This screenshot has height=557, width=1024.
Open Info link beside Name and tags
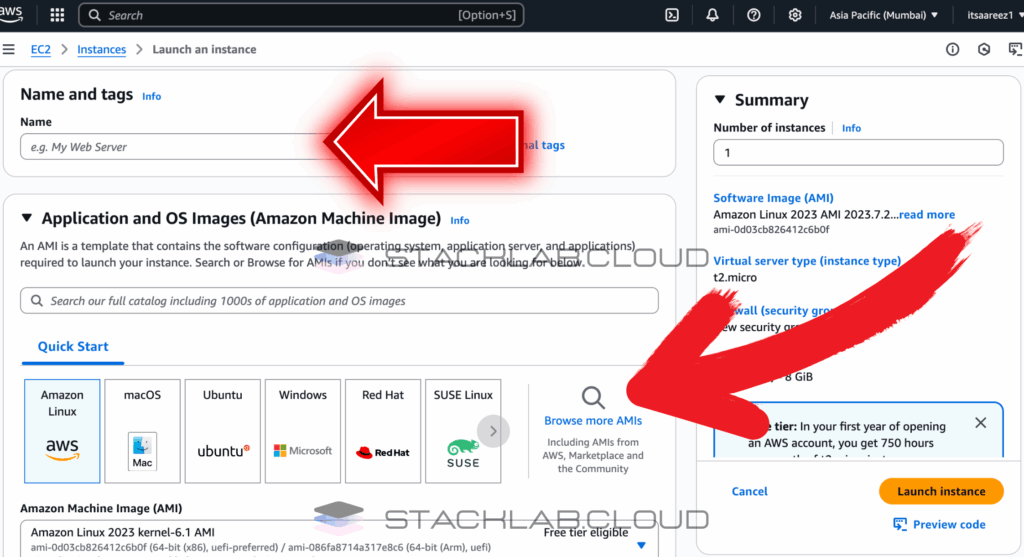(152, 96)
